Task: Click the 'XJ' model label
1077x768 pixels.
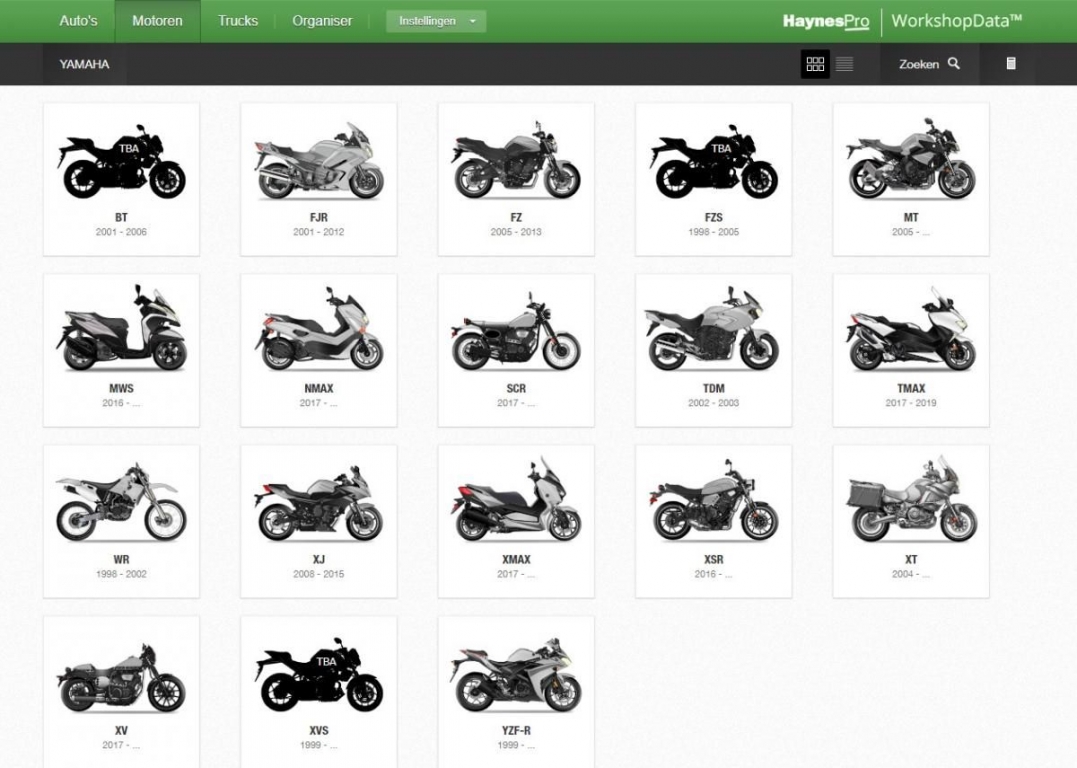Action: click(x=319, y=559)
